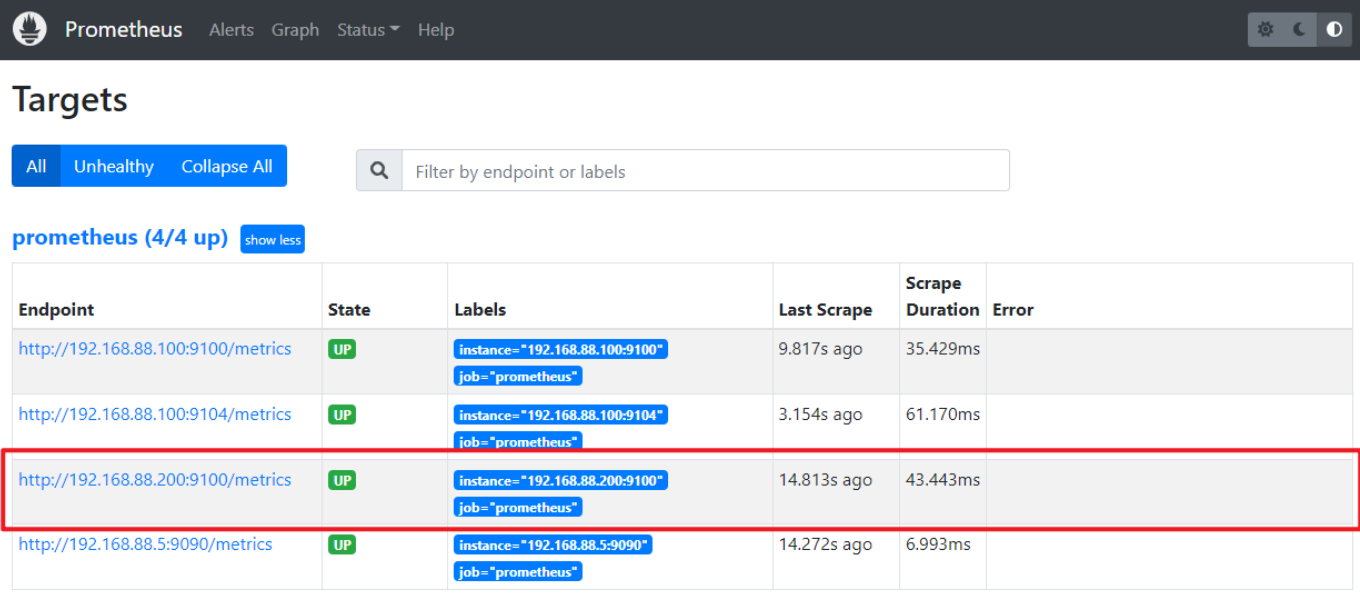1360x595 pixels.
Task: Click job="prometheus" badge in 192.168.88.100:9100 row
Action: click(518, 376)
